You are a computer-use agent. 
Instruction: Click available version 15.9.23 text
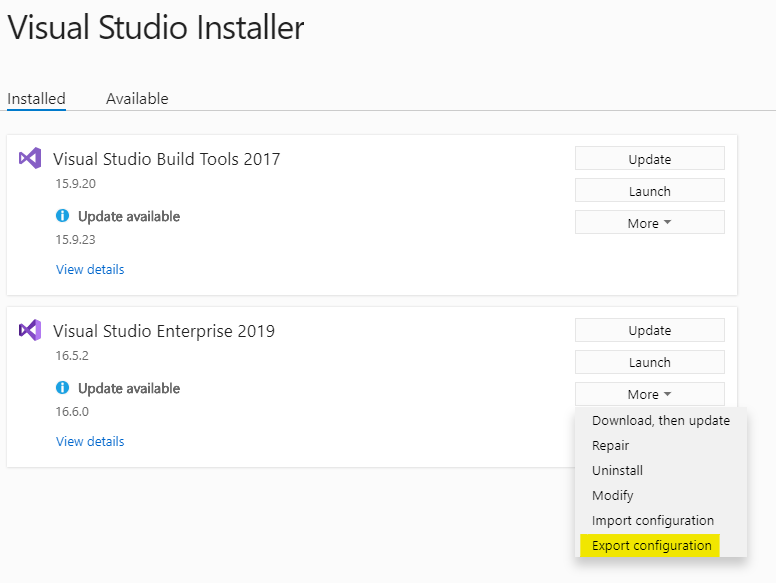pyautogui.click(x=76, y=240)
